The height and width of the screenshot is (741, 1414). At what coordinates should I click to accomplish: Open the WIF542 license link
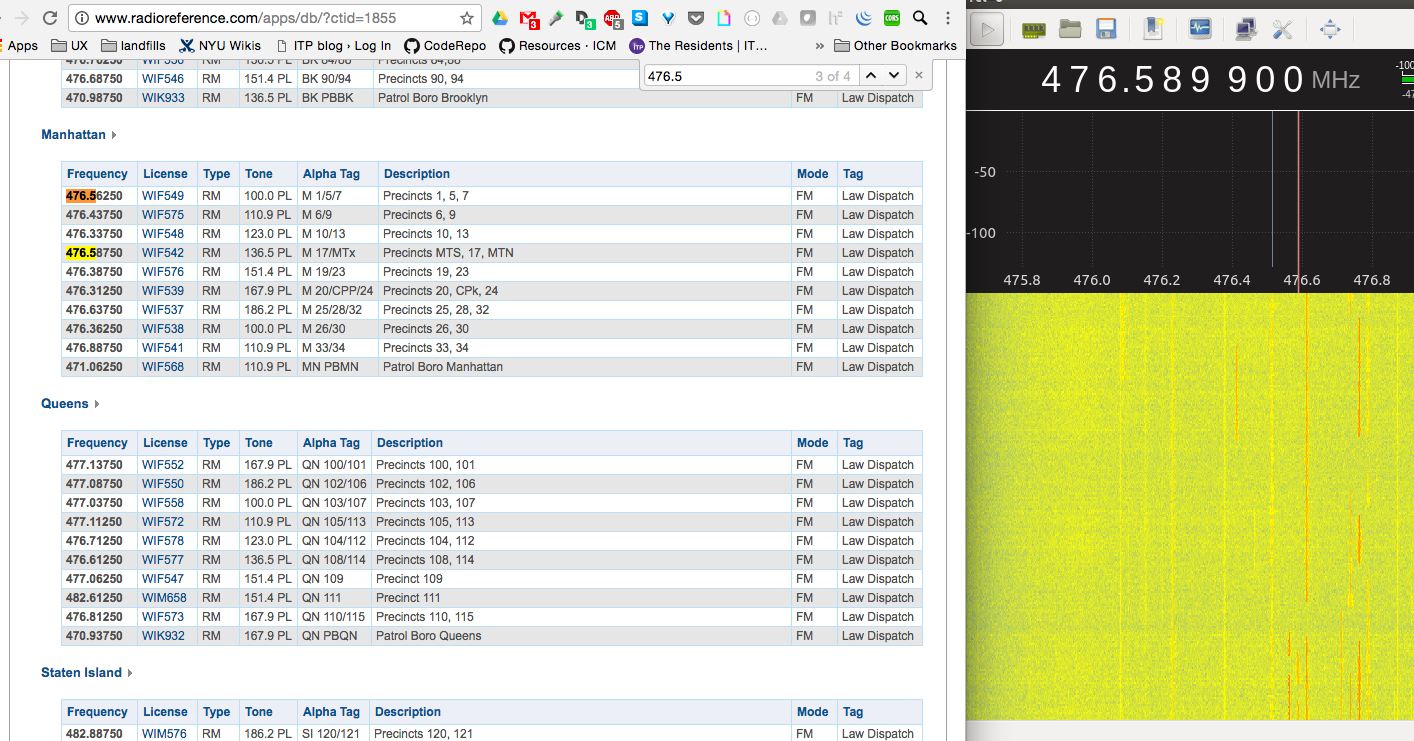coord(162,253)
